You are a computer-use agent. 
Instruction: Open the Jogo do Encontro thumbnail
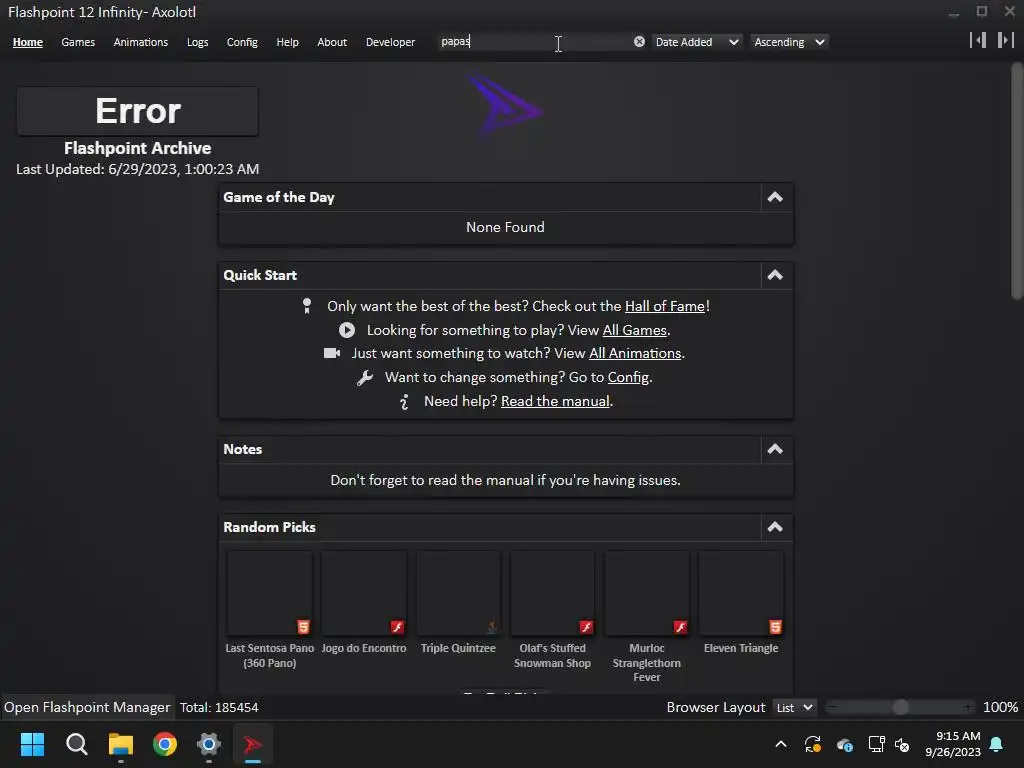(x=364, y=593)
